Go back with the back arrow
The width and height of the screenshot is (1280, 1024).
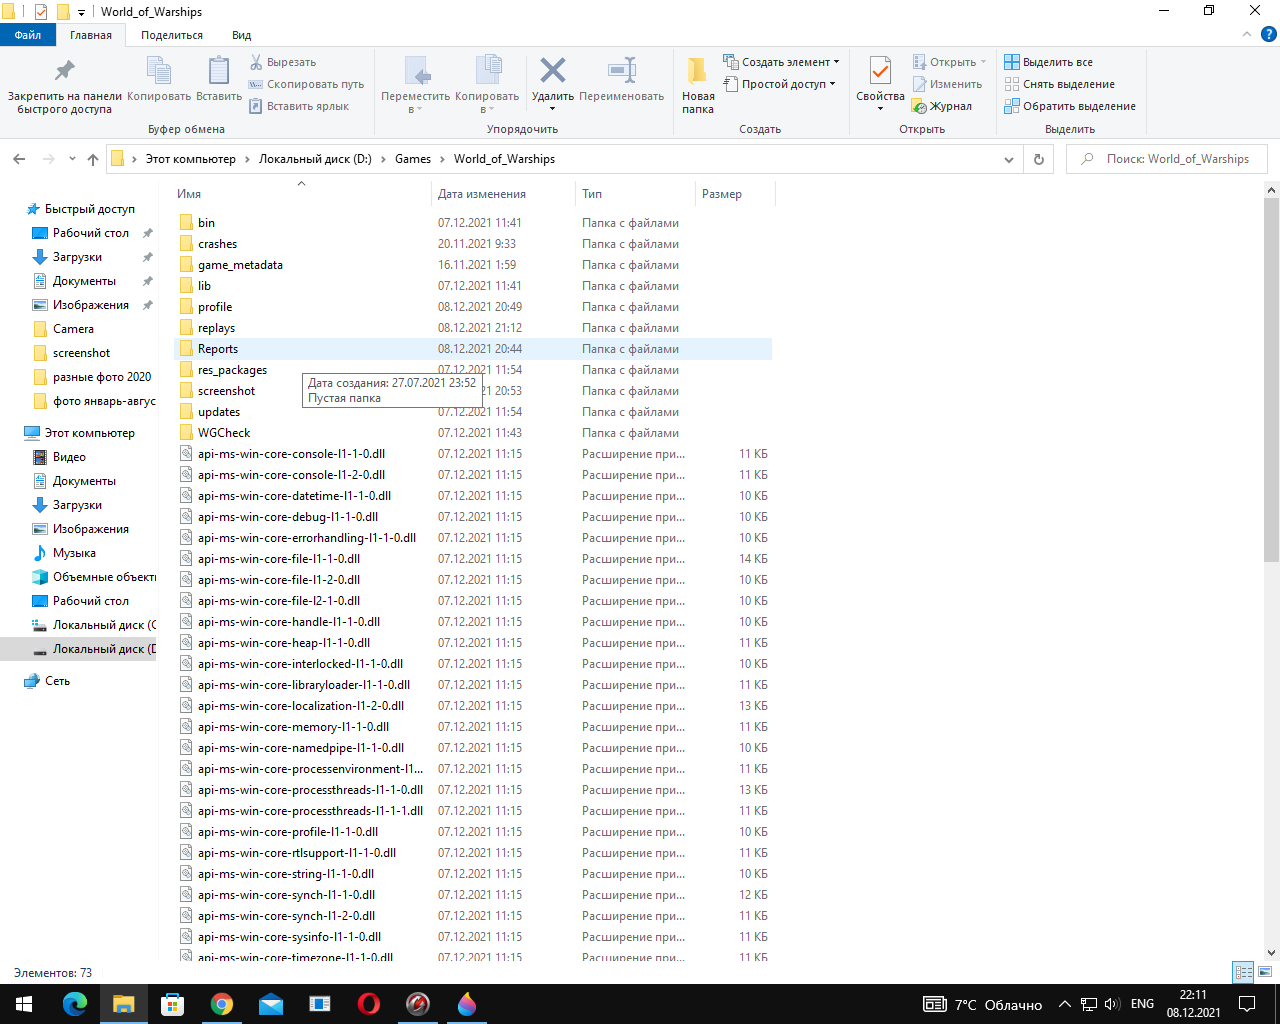(x=19, y=159)
